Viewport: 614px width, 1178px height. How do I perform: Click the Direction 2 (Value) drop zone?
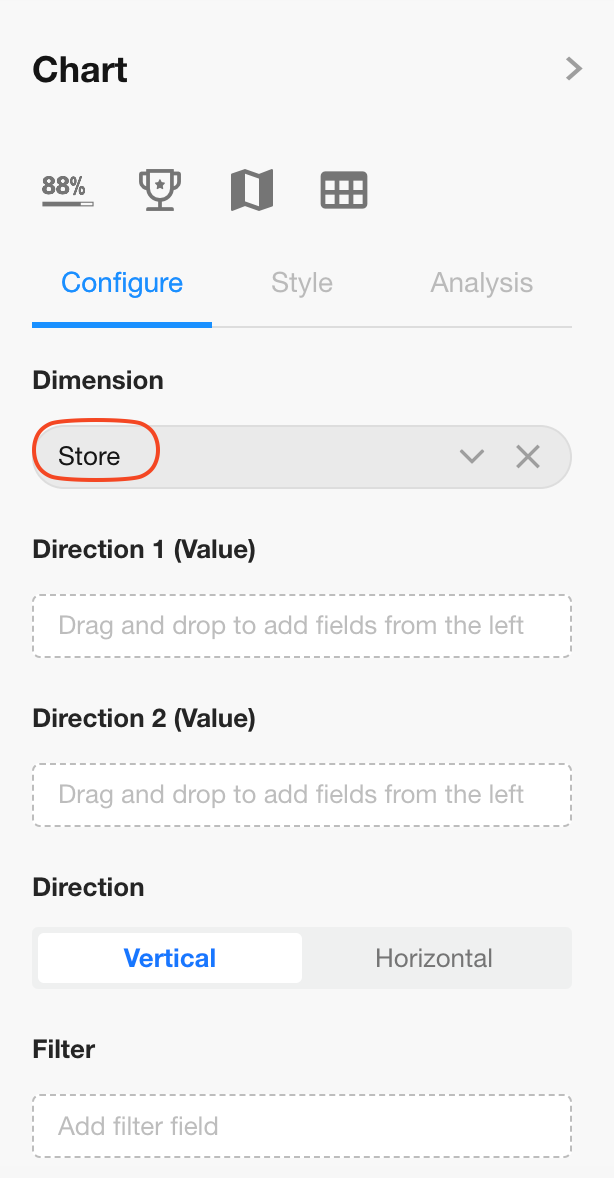301,795
